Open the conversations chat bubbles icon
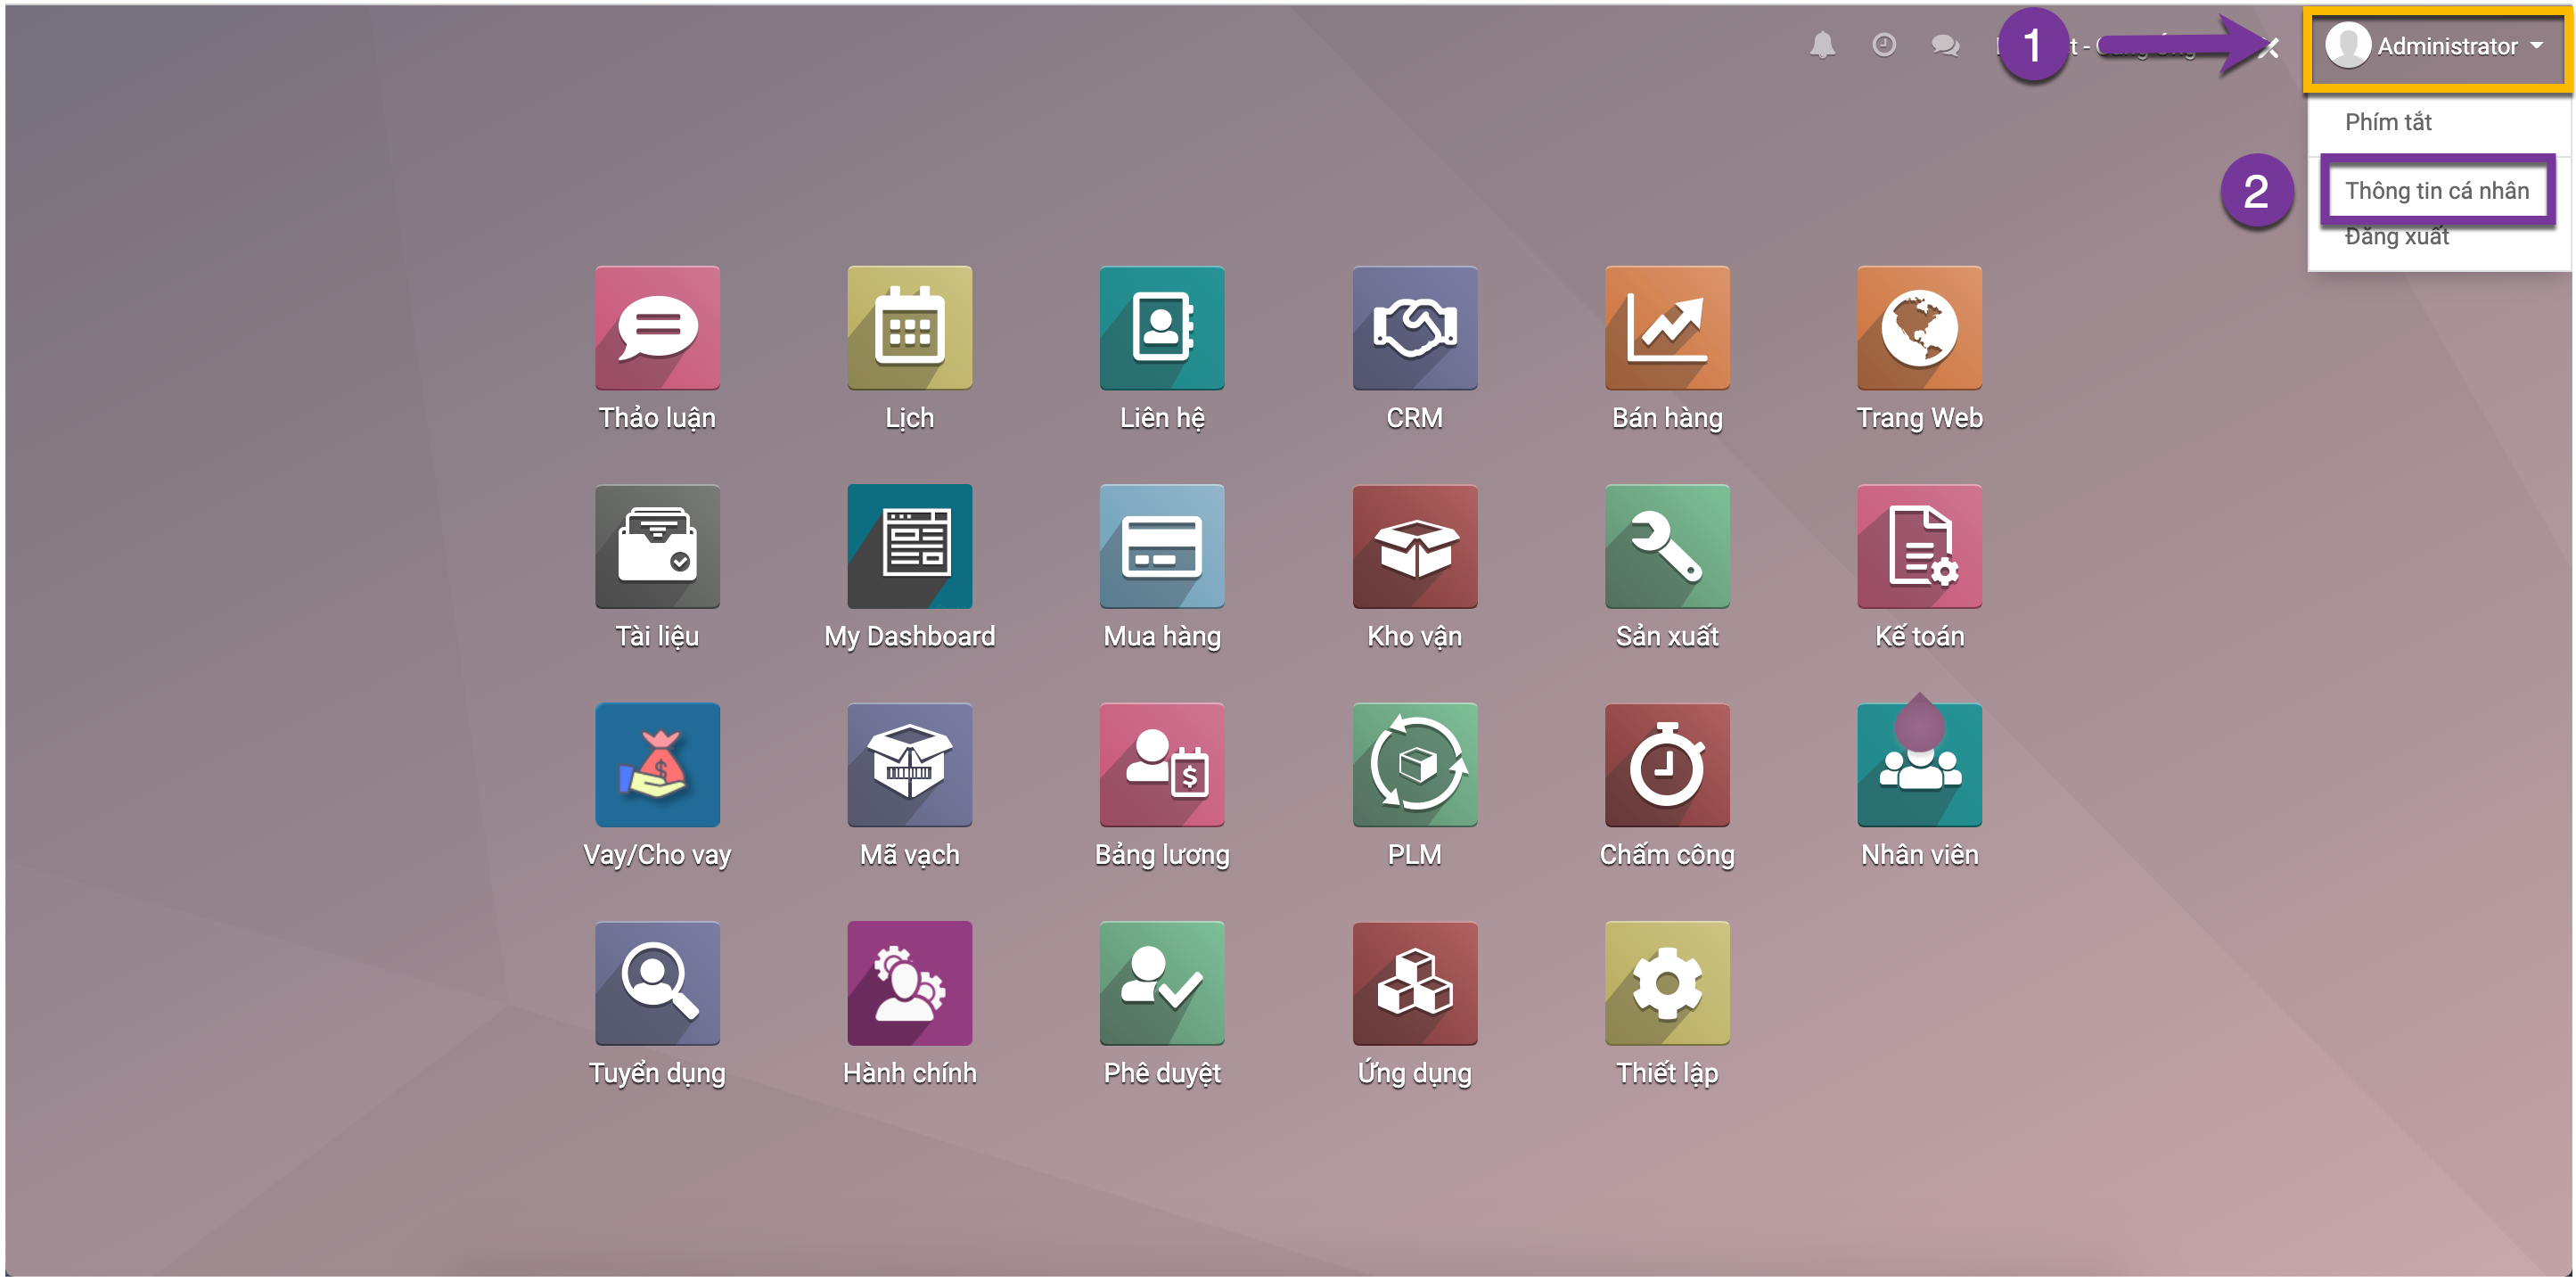Image resolution: width=2576 pixels, height=1282 pixels. [1945, 45]
